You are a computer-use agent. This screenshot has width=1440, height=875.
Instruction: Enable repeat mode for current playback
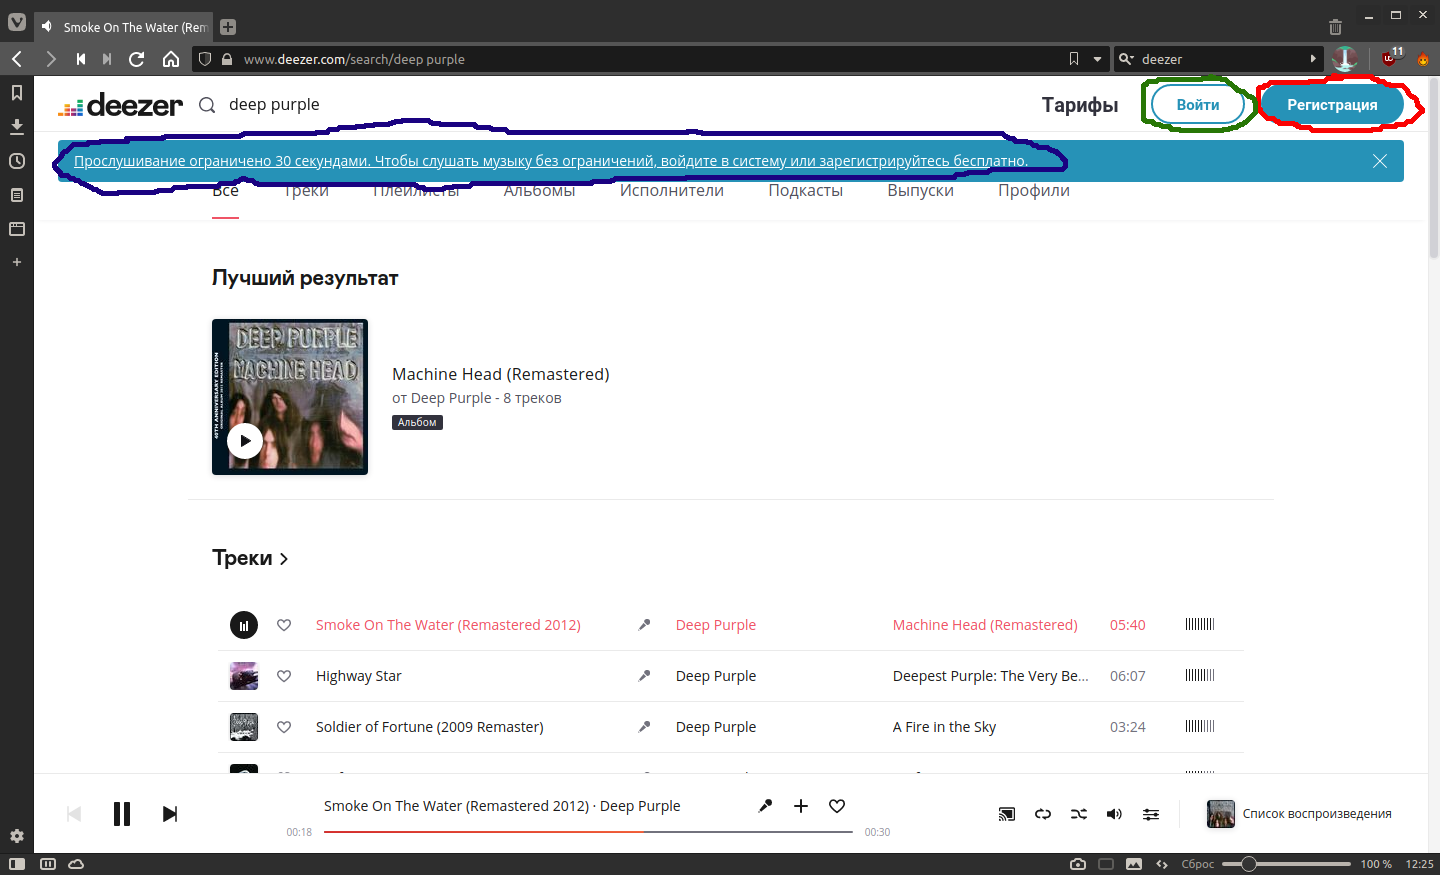click(x=1043, y=814)
